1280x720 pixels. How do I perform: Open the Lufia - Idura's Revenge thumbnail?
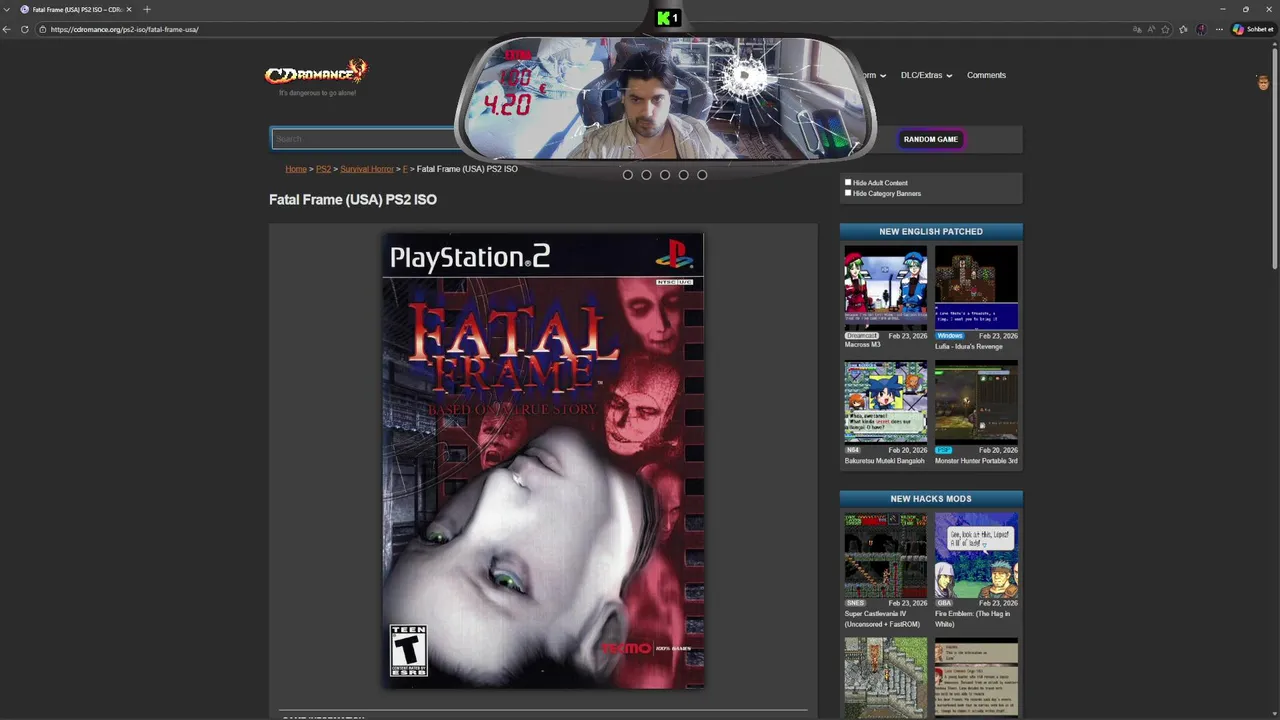pyautogui.click(x=976, y=288)
